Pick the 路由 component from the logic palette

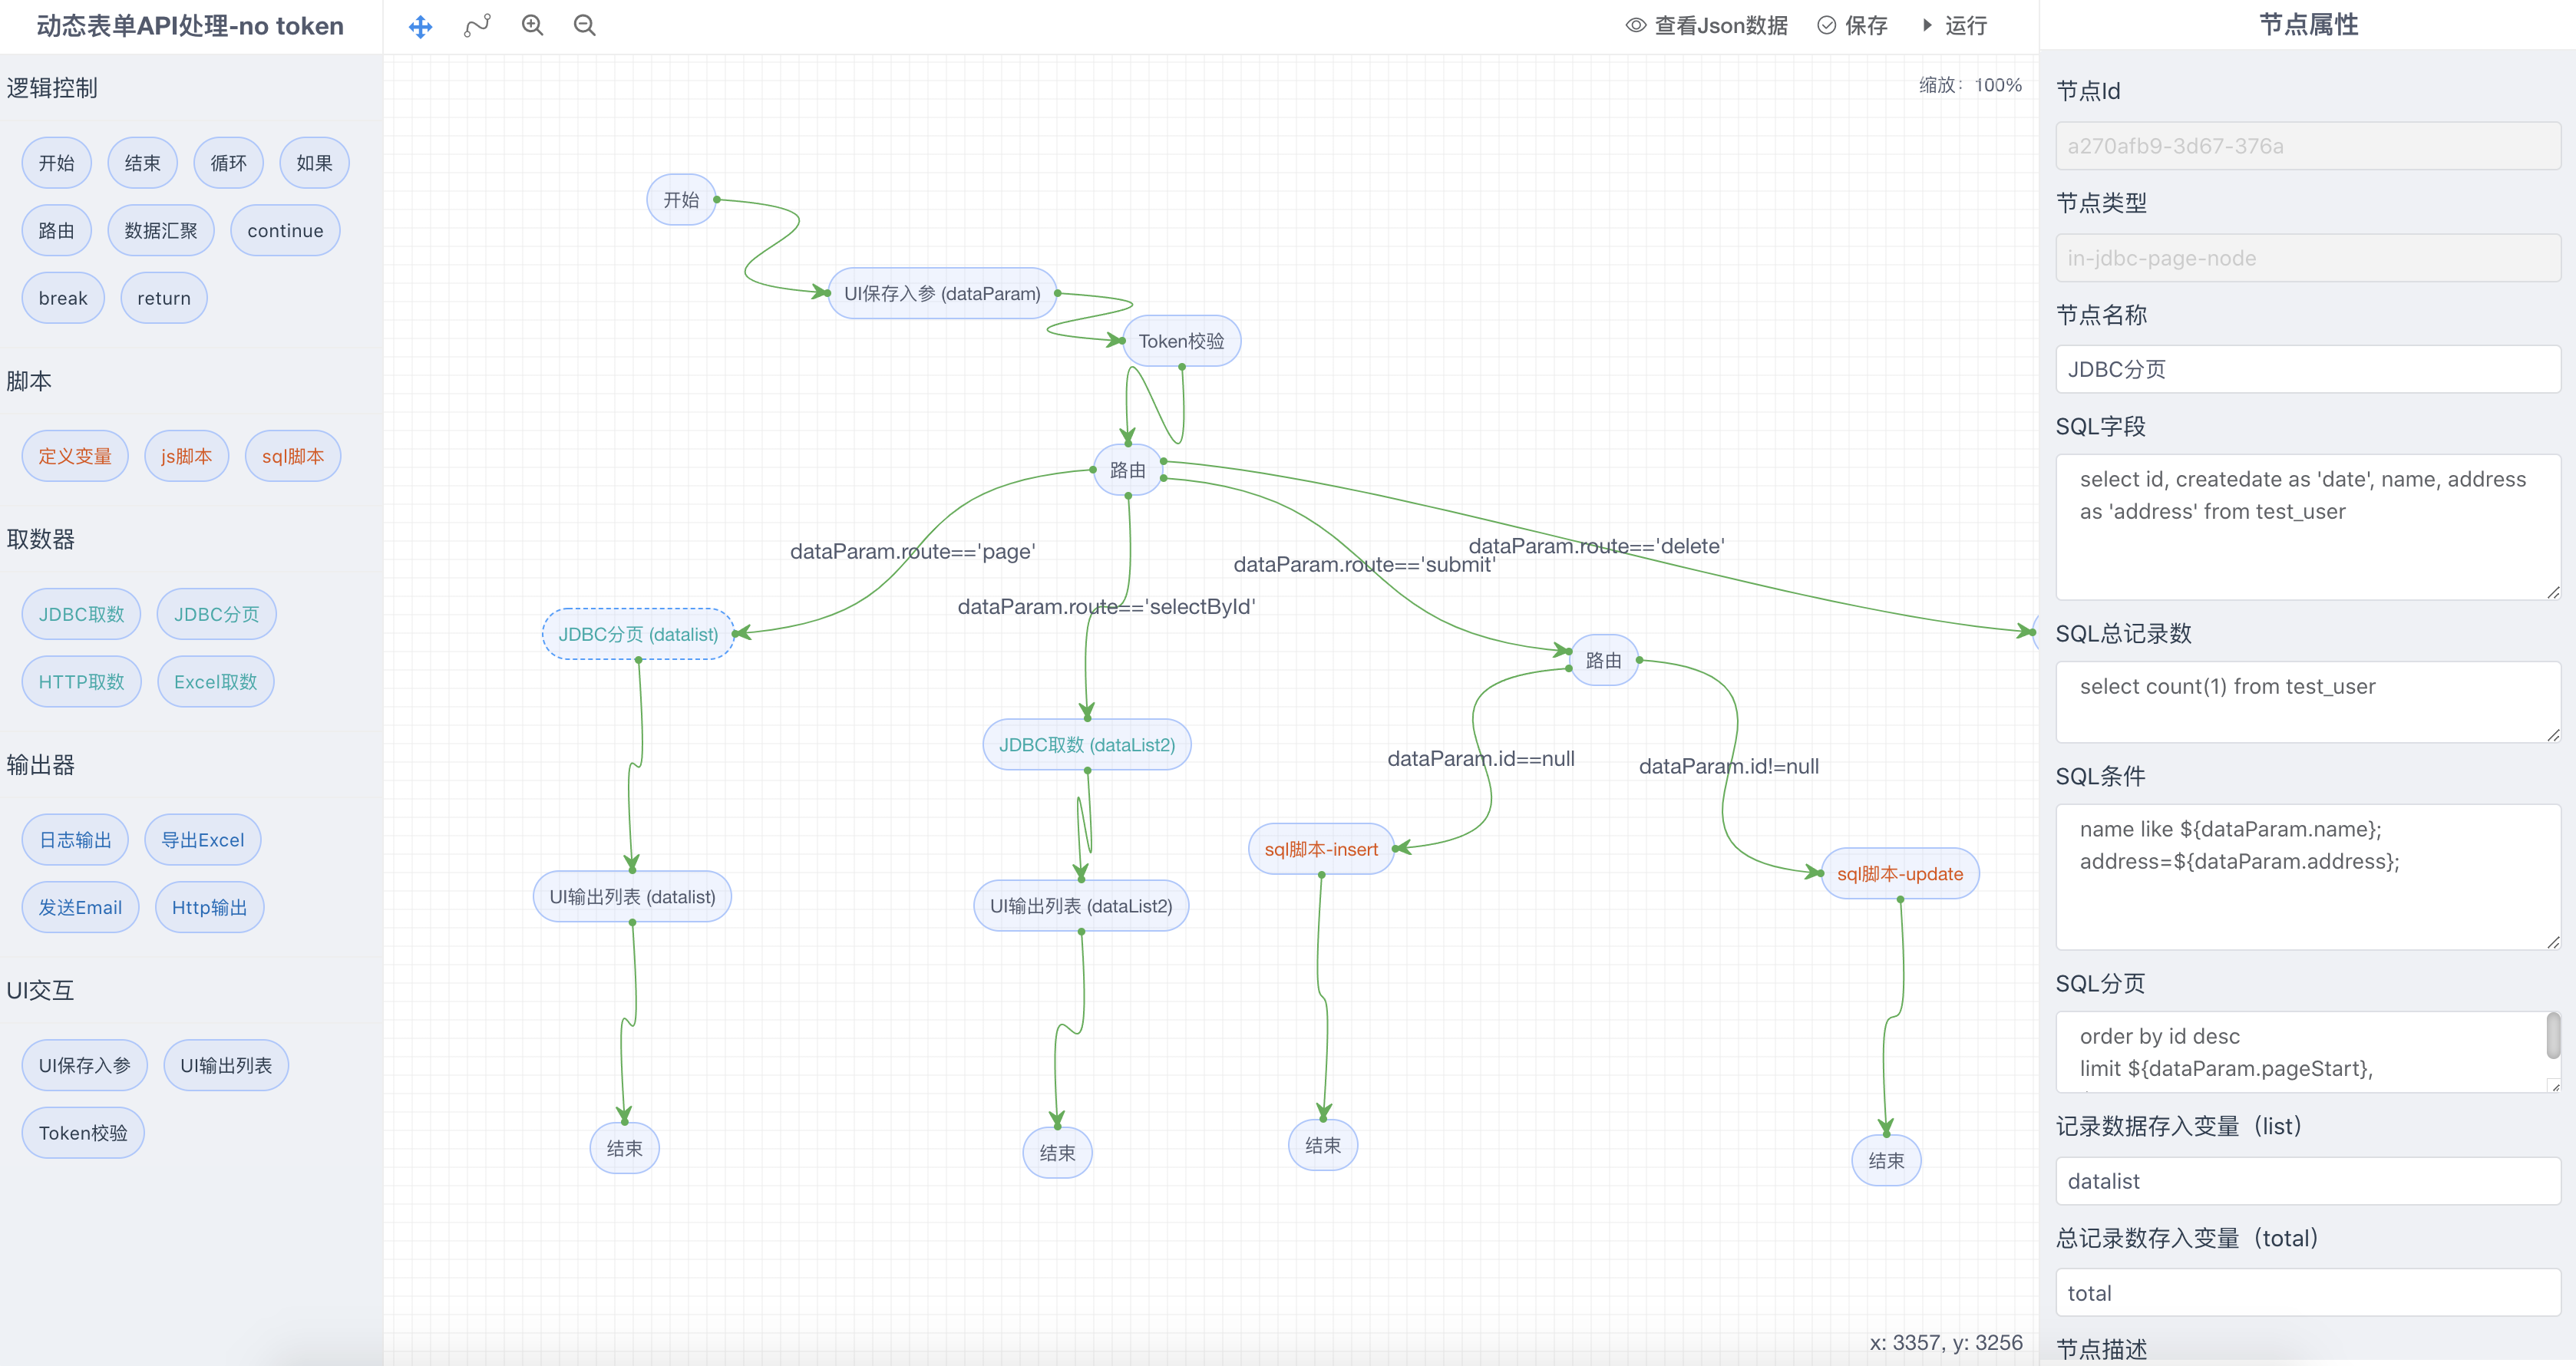click(x=56, y=231)
